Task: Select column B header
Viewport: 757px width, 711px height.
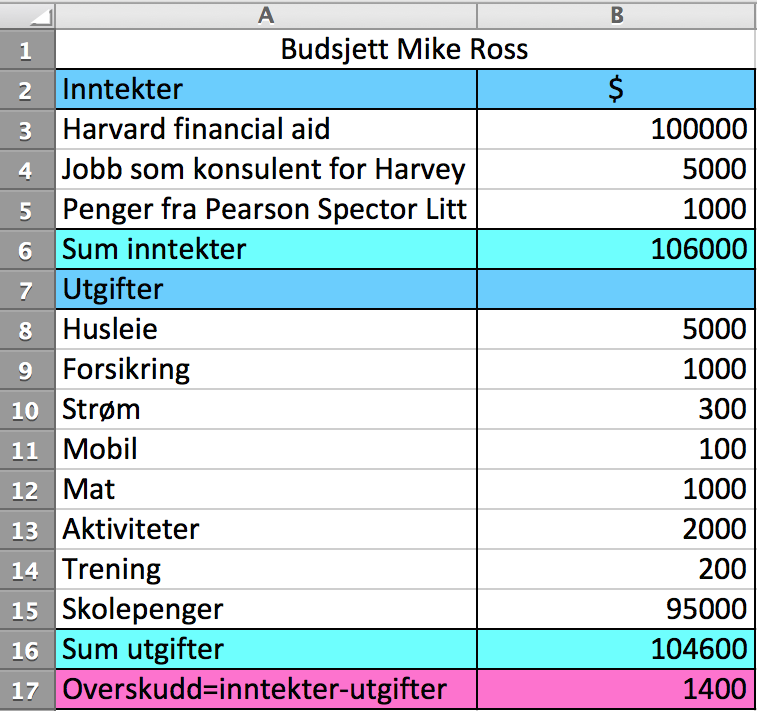Action: [616, 15]
